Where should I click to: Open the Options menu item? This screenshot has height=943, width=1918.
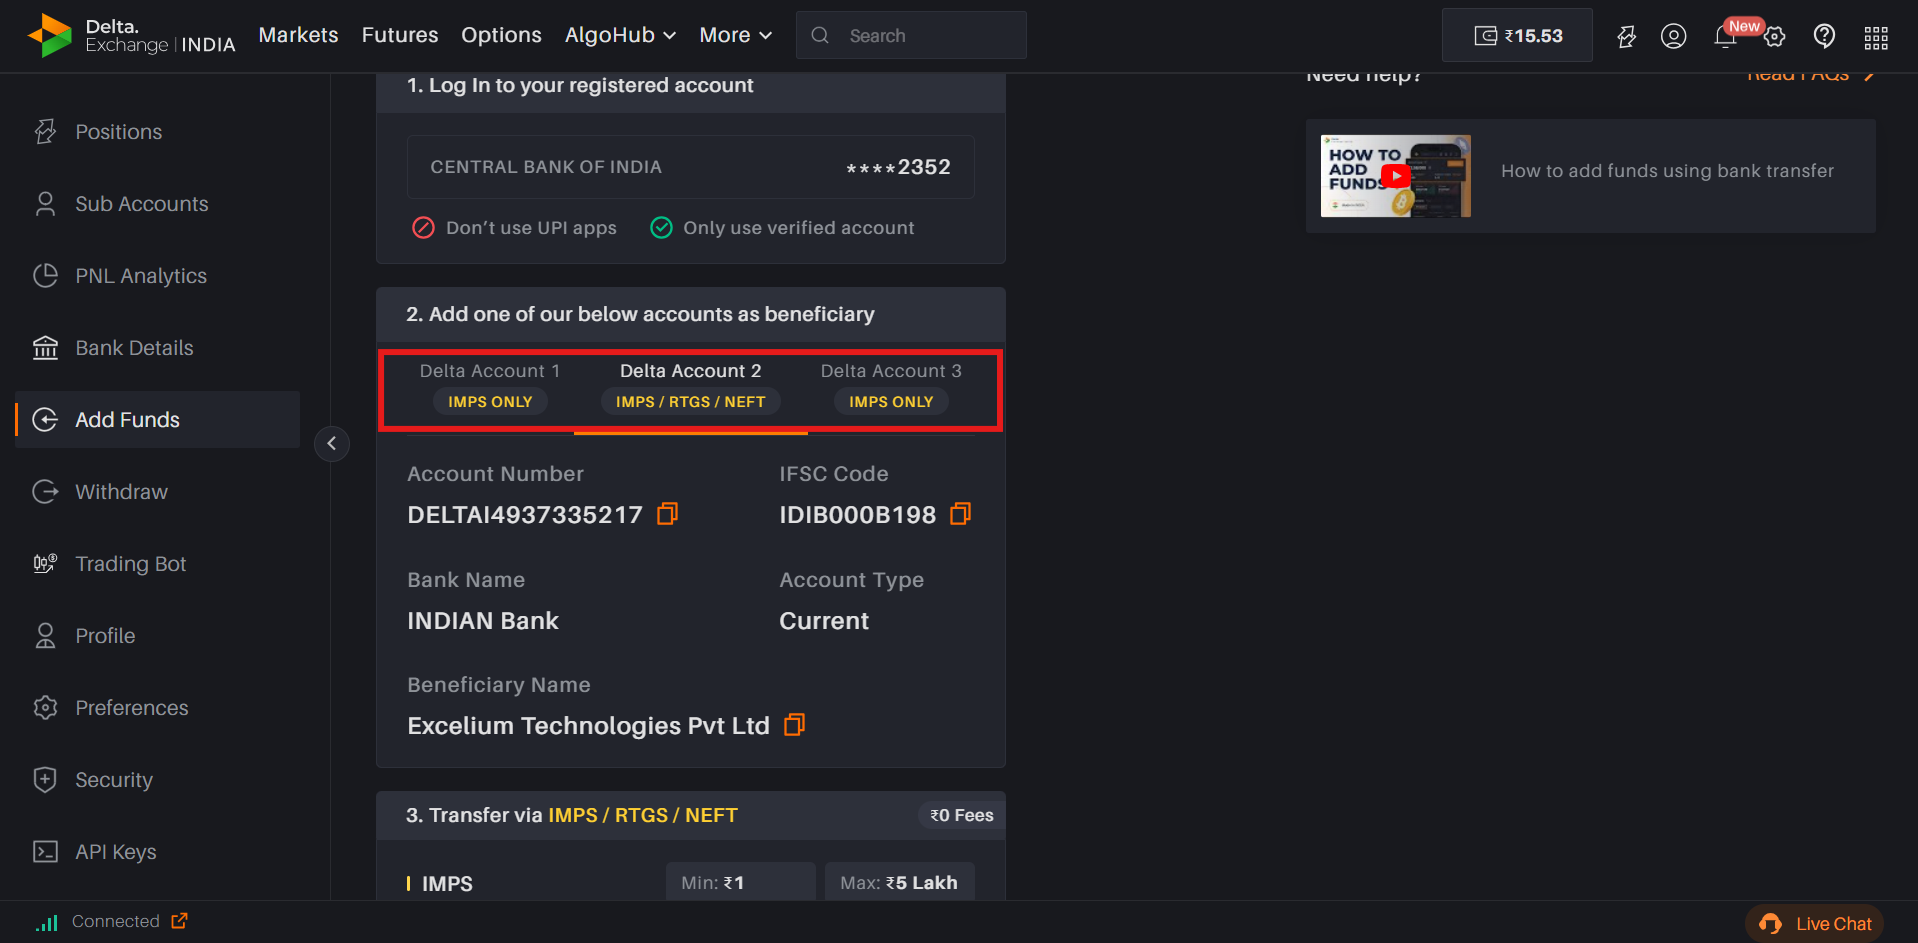click(501, 35)
